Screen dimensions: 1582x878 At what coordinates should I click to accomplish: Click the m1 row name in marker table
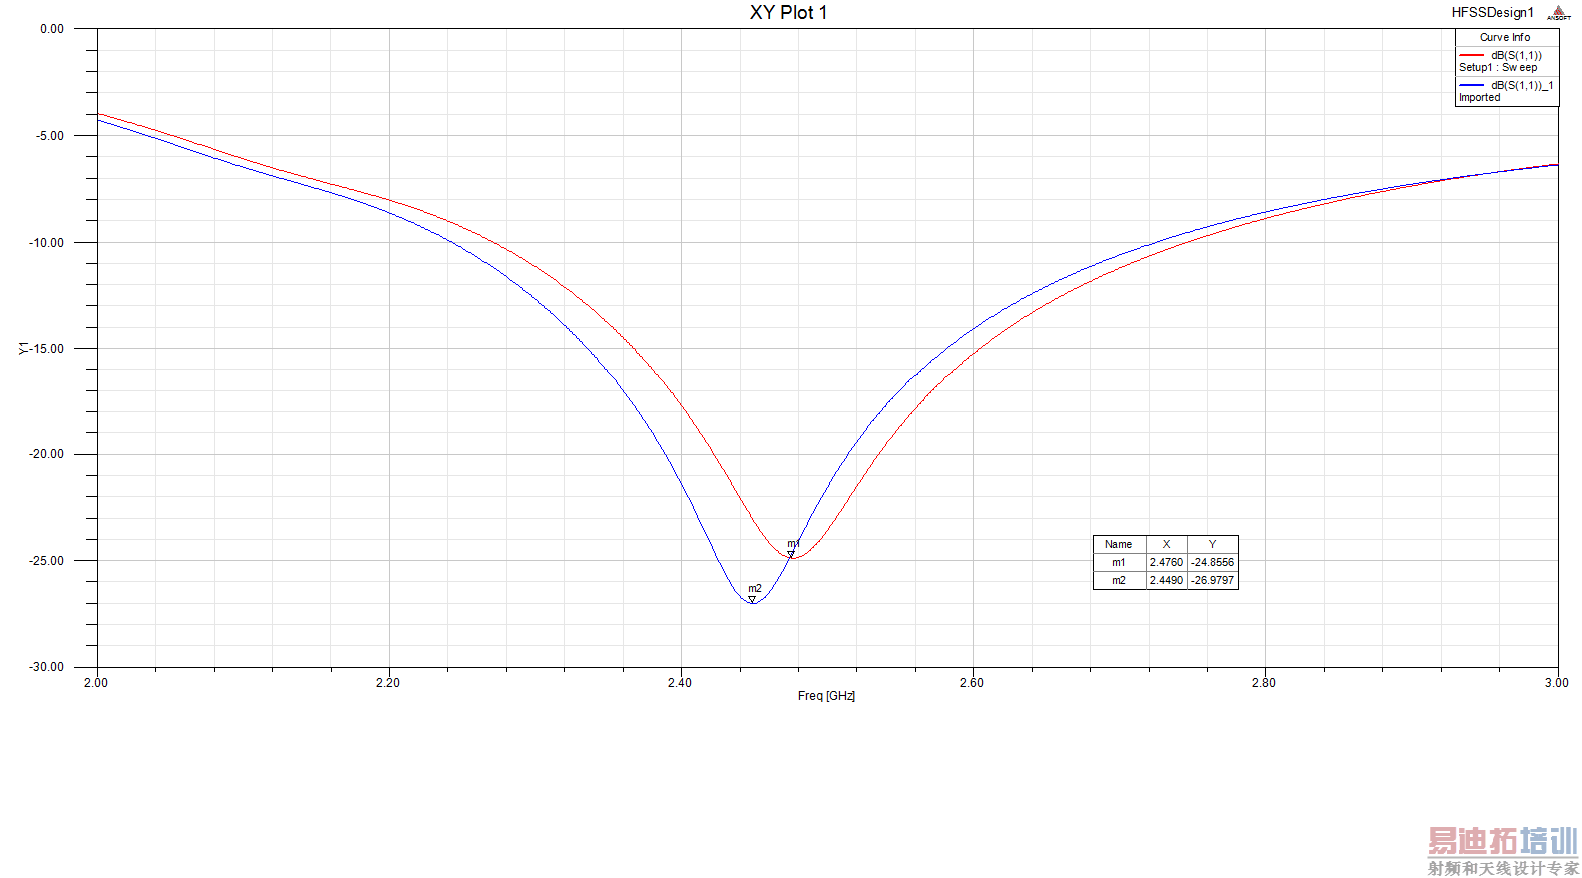[x=1119, y=562]
